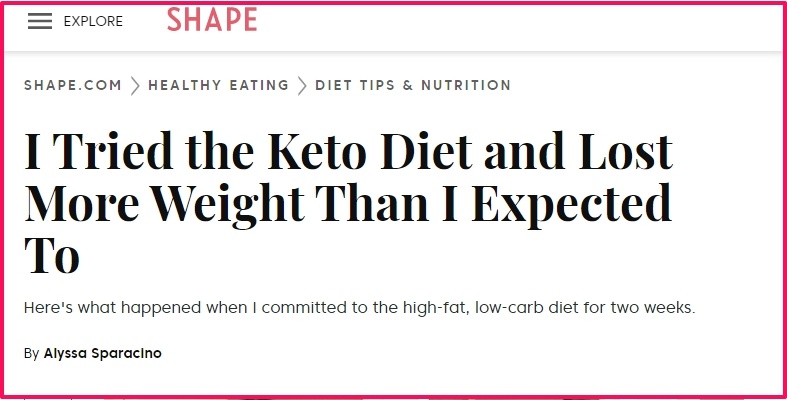Click the word 'Tried' in the headline
Image resolution: width=787 pixels, height=400 pixels.
click(112, 151)
